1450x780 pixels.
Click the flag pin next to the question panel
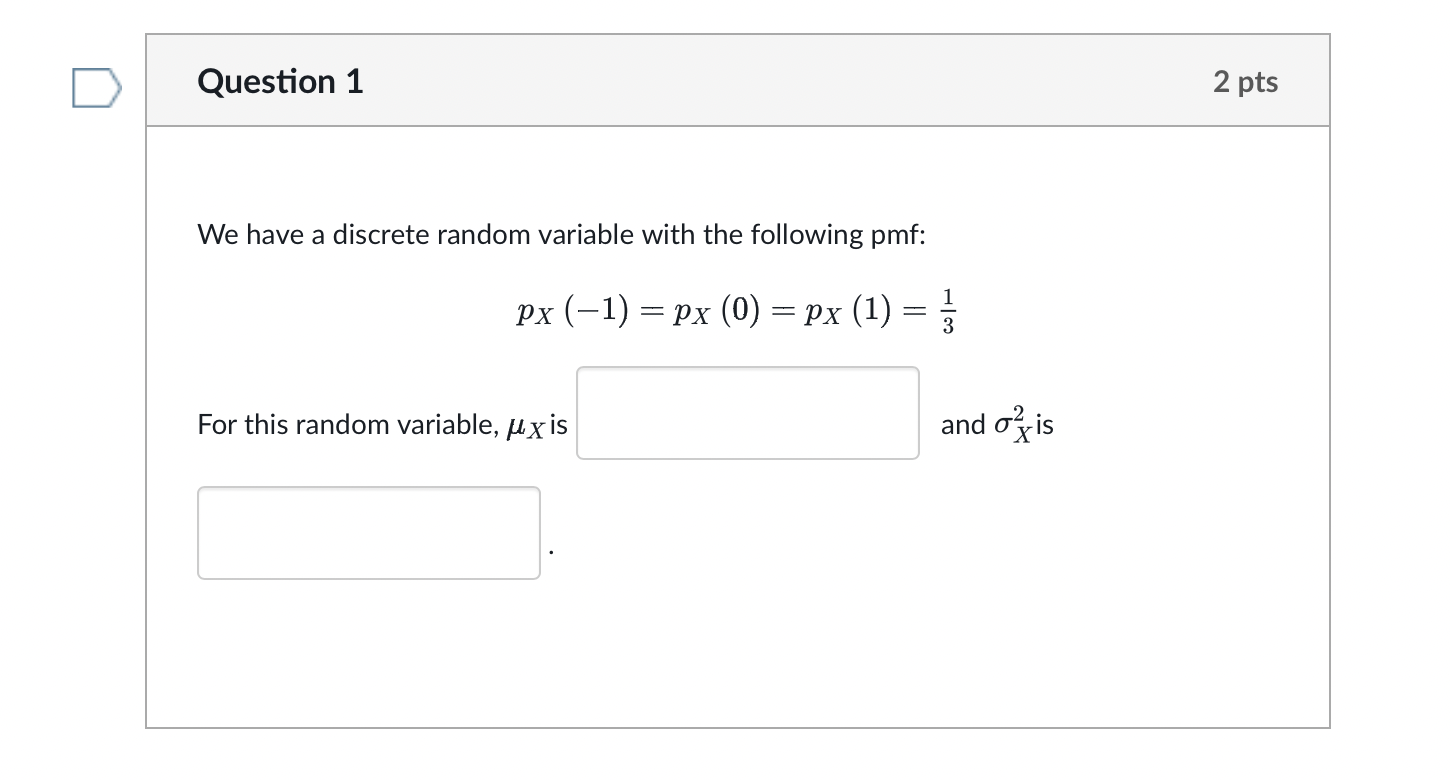pyautogui.click(x=96, y=88)
